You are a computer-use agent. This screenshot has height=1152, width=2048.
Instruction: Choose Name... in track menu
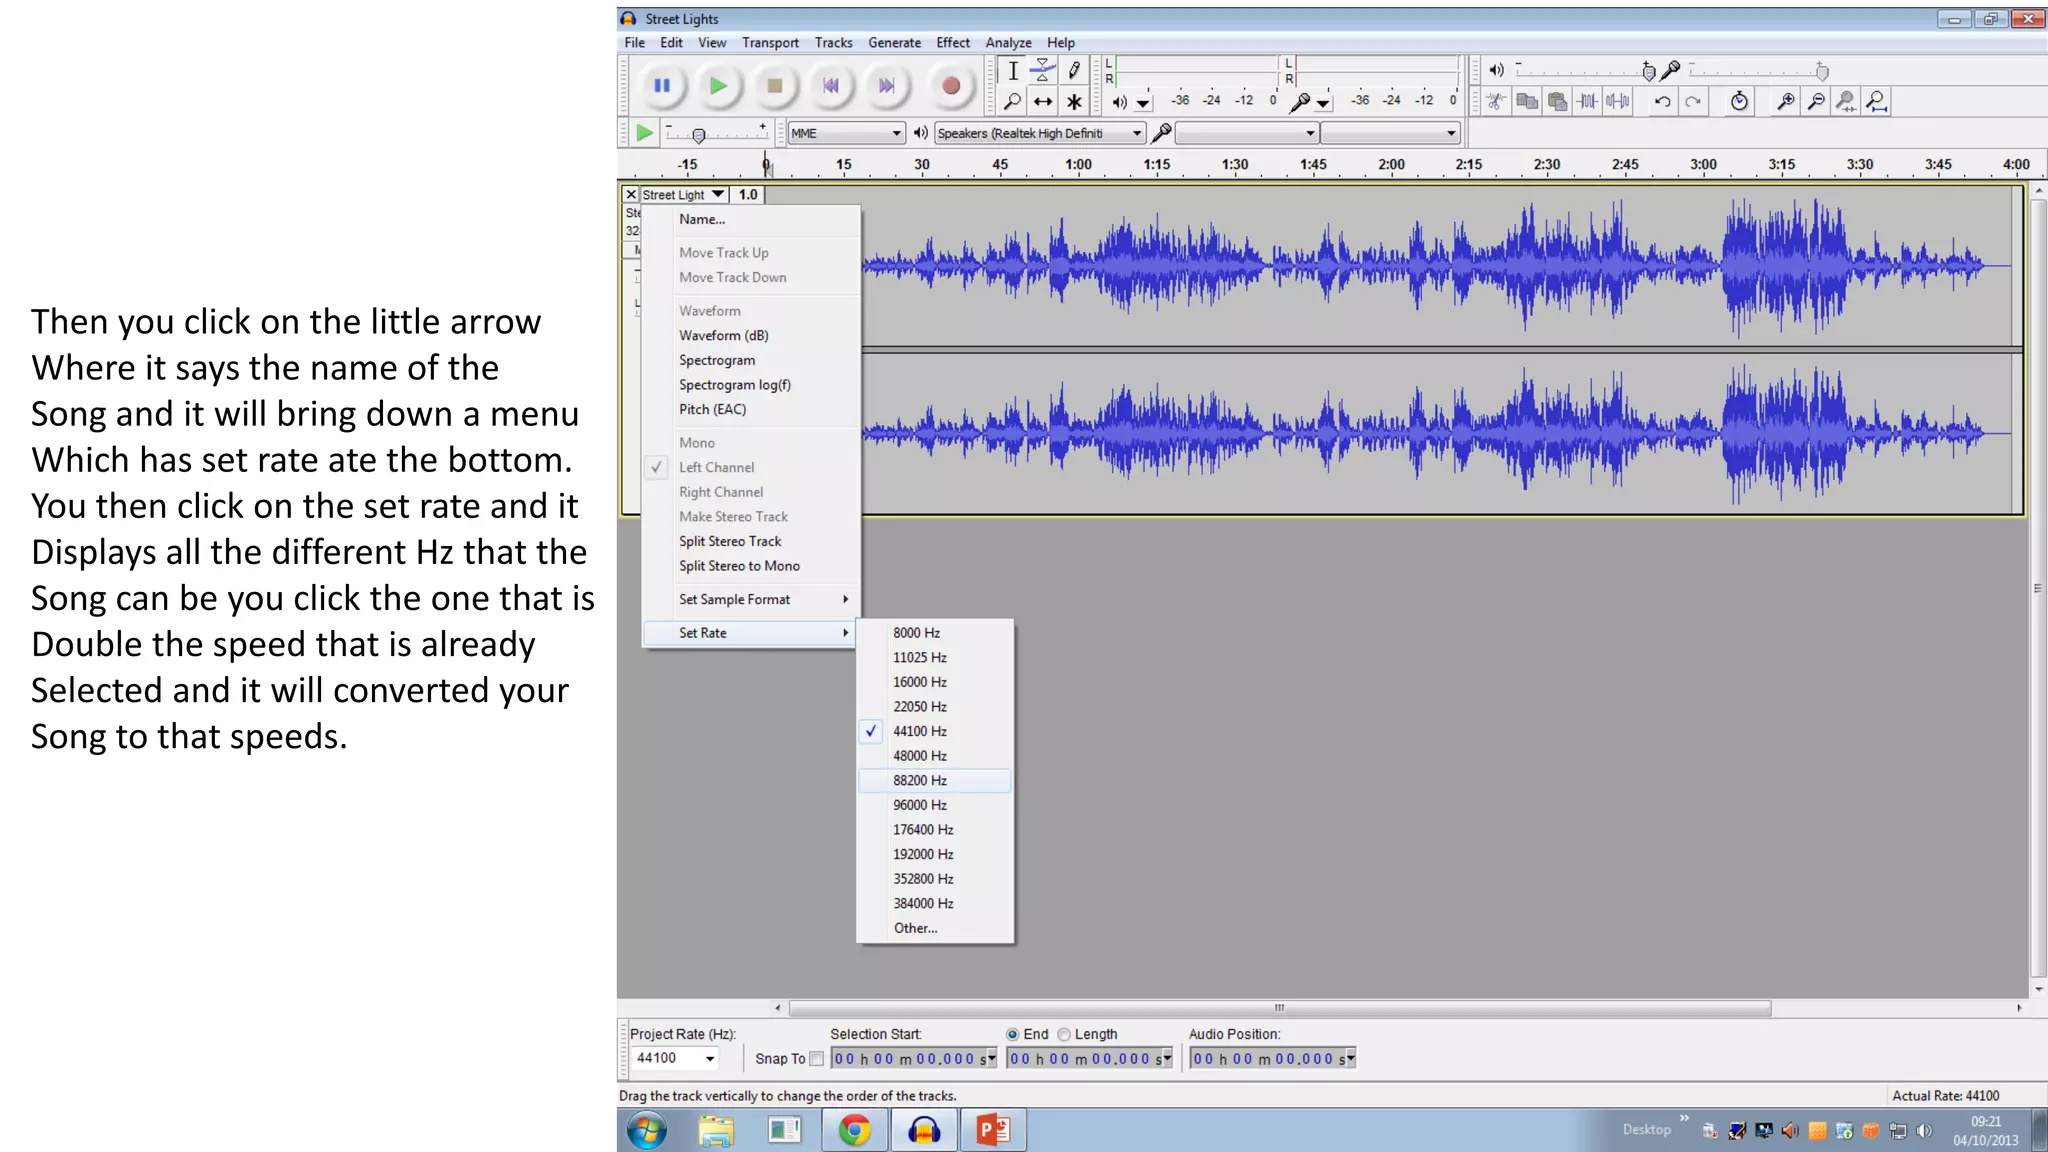tap(751, 219)
